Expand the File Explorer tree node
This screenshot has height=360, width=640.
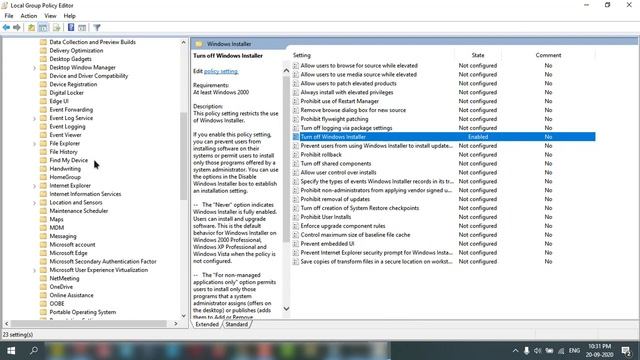click(x=34, y=144)
